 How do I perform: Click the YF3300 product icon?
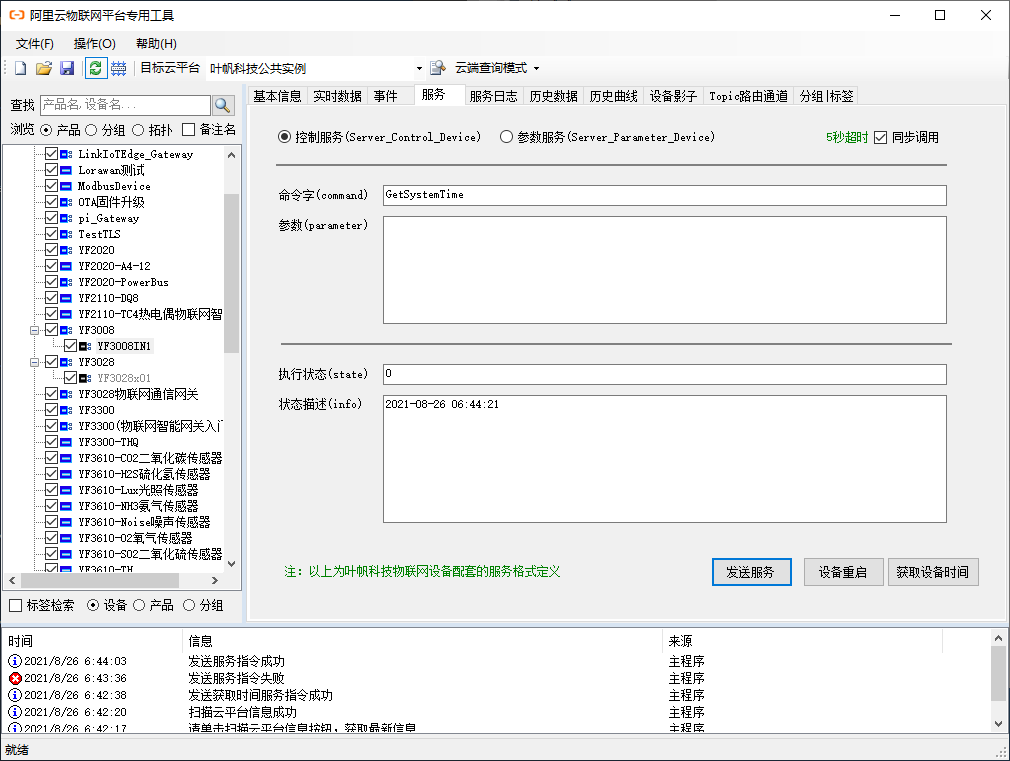[66, 410]
